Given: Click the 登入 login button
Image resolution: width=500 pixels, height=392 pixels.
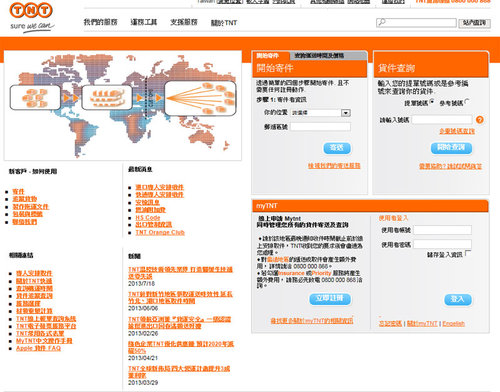Looking at the screenshot, I should (458, 299).
